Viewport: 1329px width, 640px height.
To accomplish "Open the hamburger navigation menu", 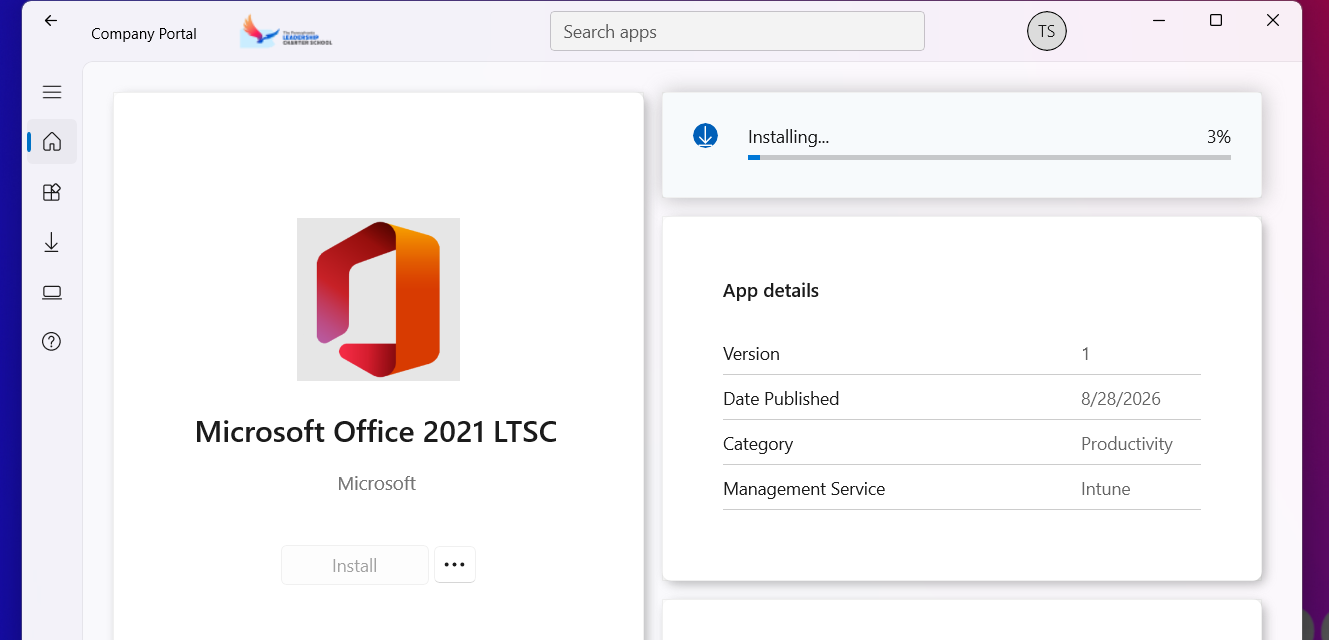I will point(52,92).
